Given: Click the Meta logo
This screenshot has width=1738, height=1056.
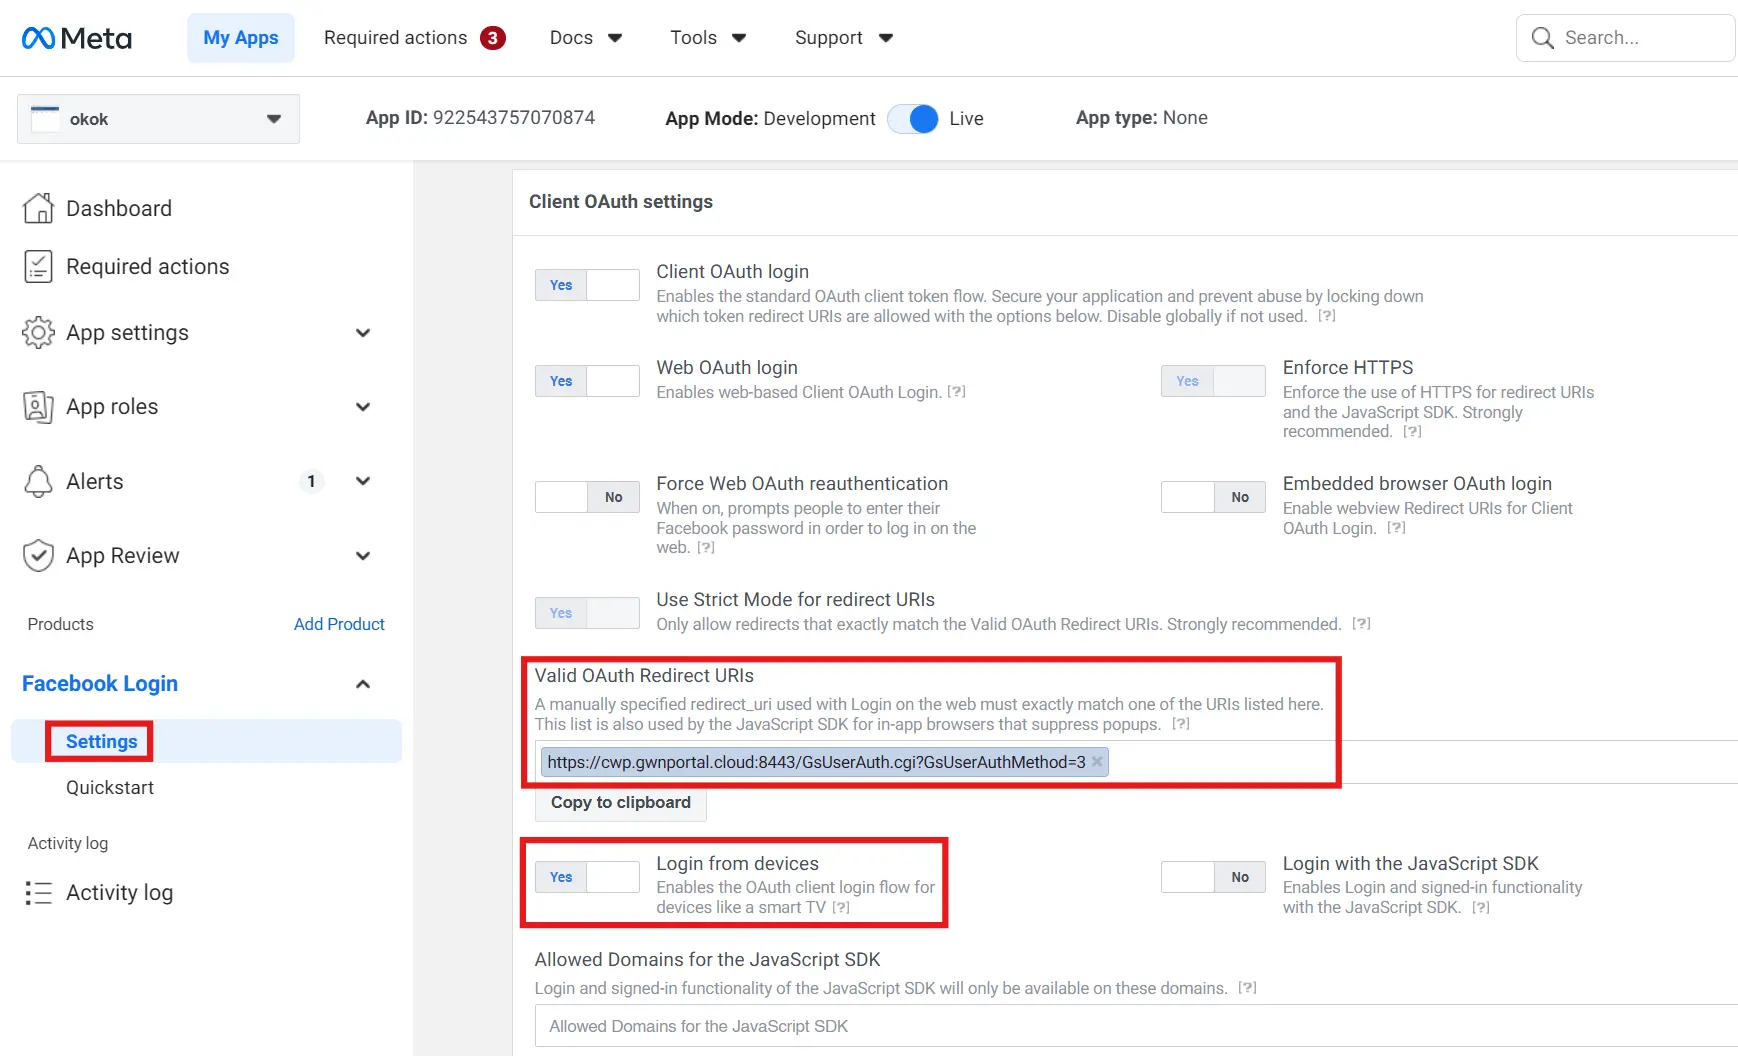Looking at the screenshot, I should (x=77, y=38).
